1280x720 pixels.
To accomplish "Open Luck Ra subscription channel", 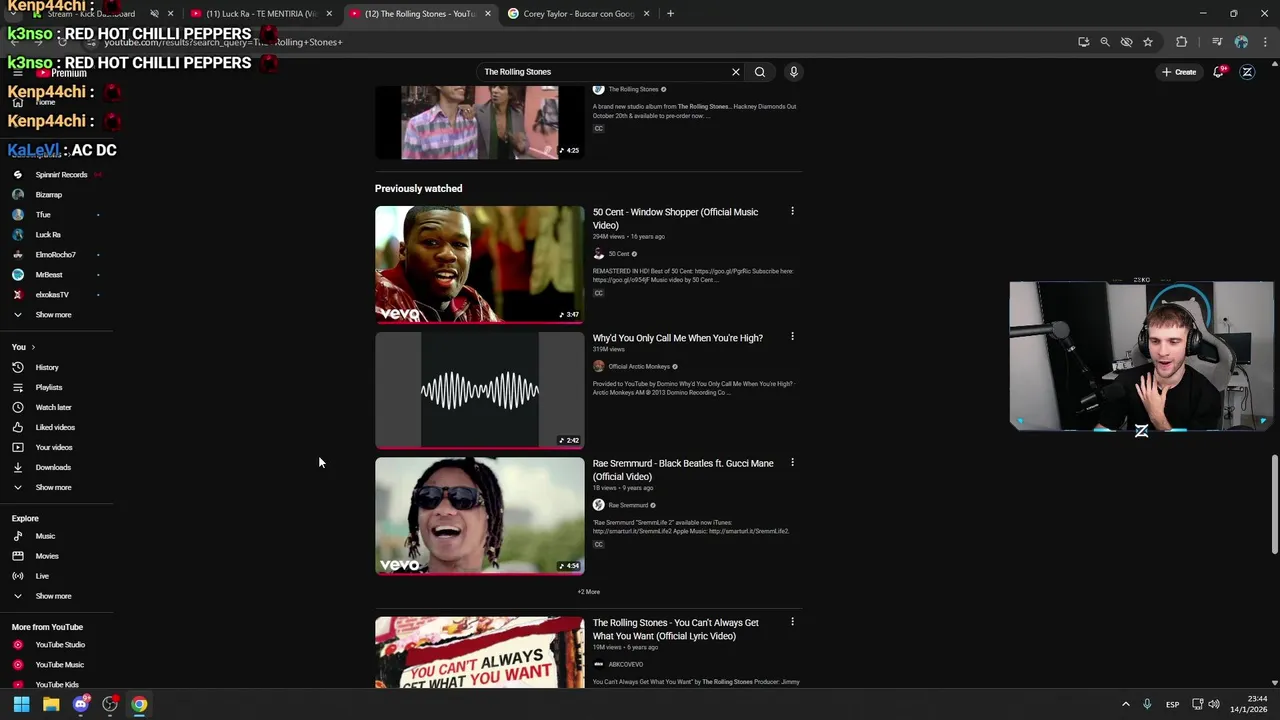I will [48, 235].
